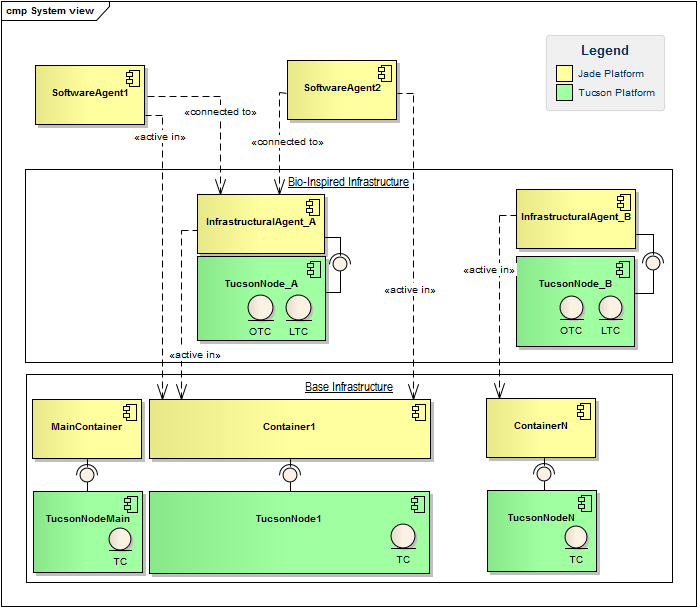Select the Container1 label
This screenshot has width=697, height=607.
click(289, 427)
